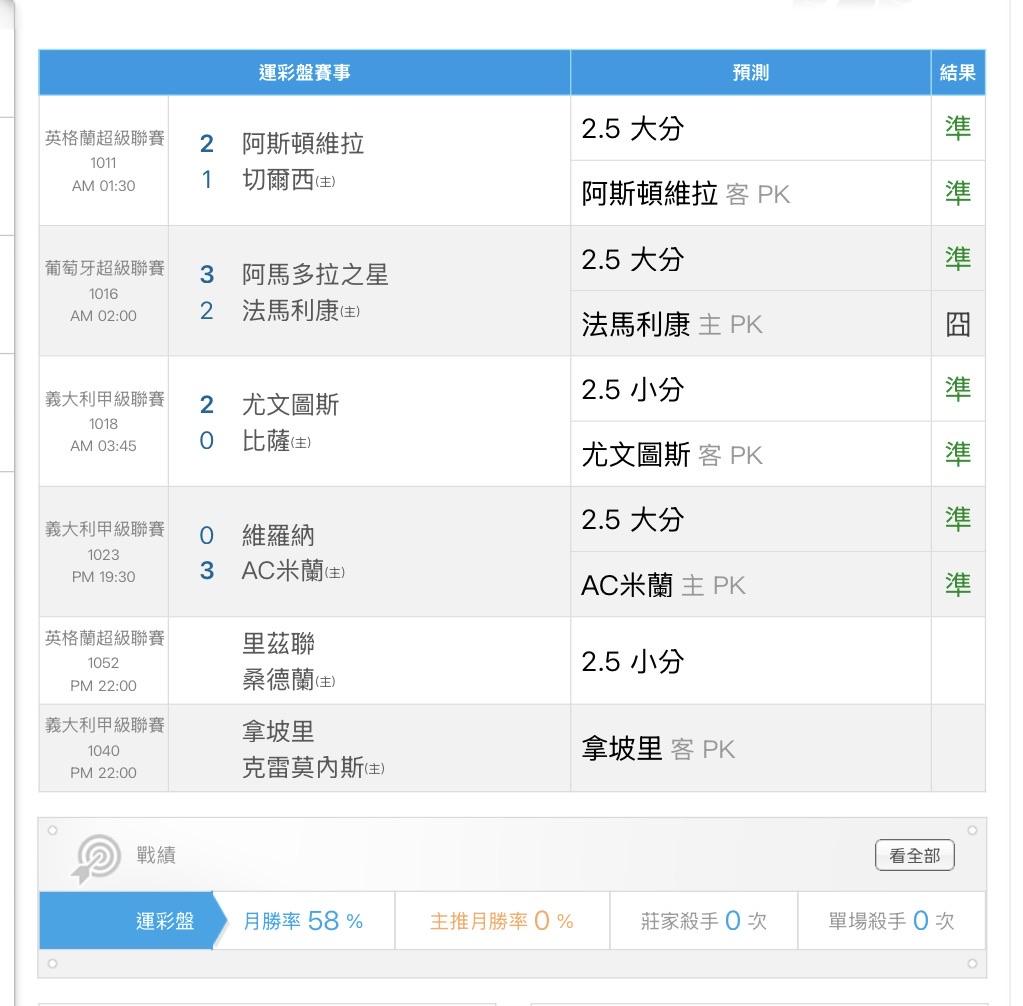
Task: Click the 尤文圖斯 team name in the match column
Action: 290,405
